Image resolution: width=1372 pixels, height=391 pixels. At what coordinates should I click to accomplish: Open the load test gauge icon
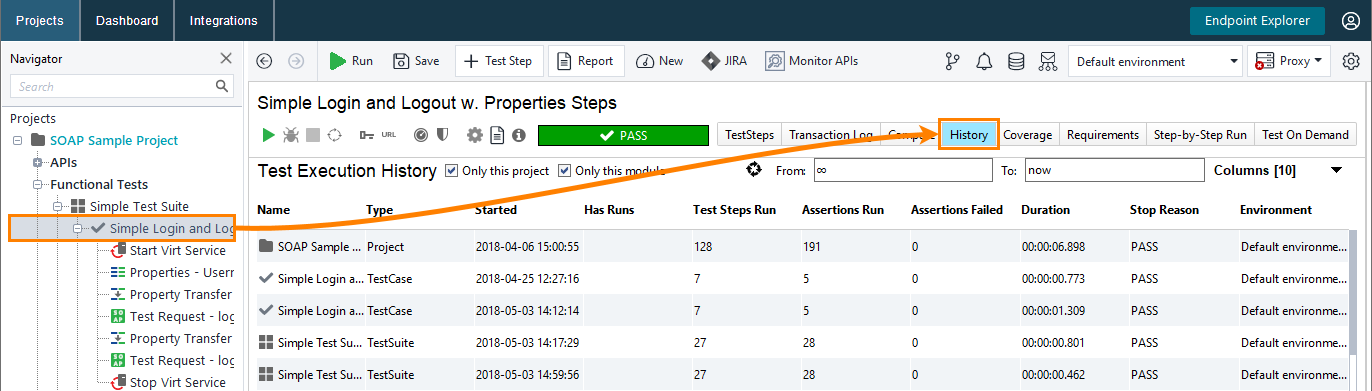[x=421, y=134]
